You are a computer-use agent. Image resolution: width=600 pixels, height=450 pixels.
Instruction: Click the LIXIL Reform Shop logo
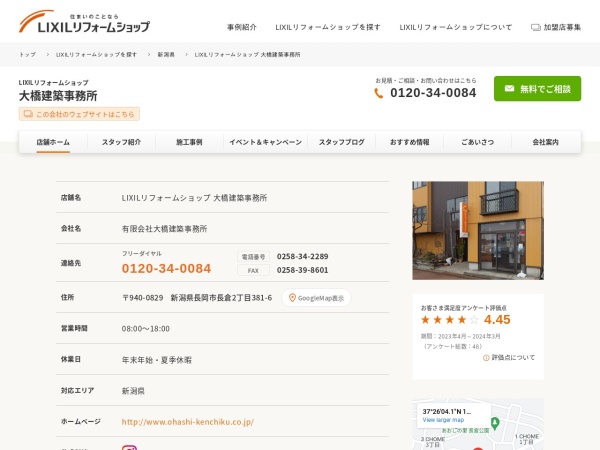84,22
